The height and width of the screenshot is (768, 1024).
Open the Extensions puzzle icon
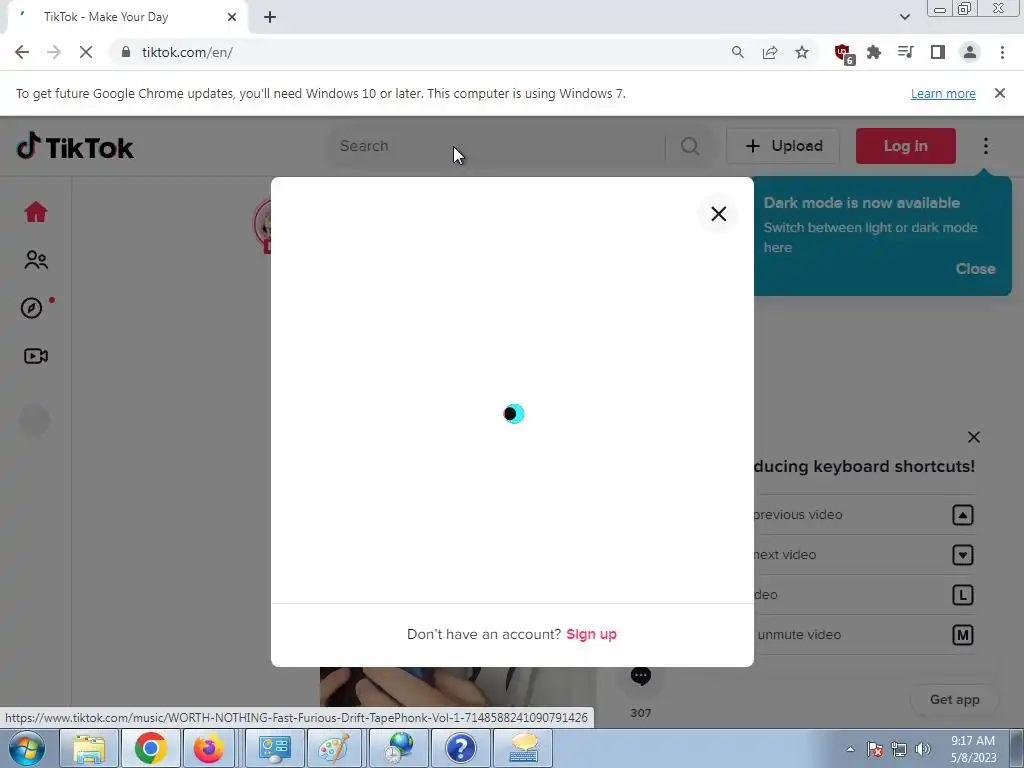[x=874, y=52]
